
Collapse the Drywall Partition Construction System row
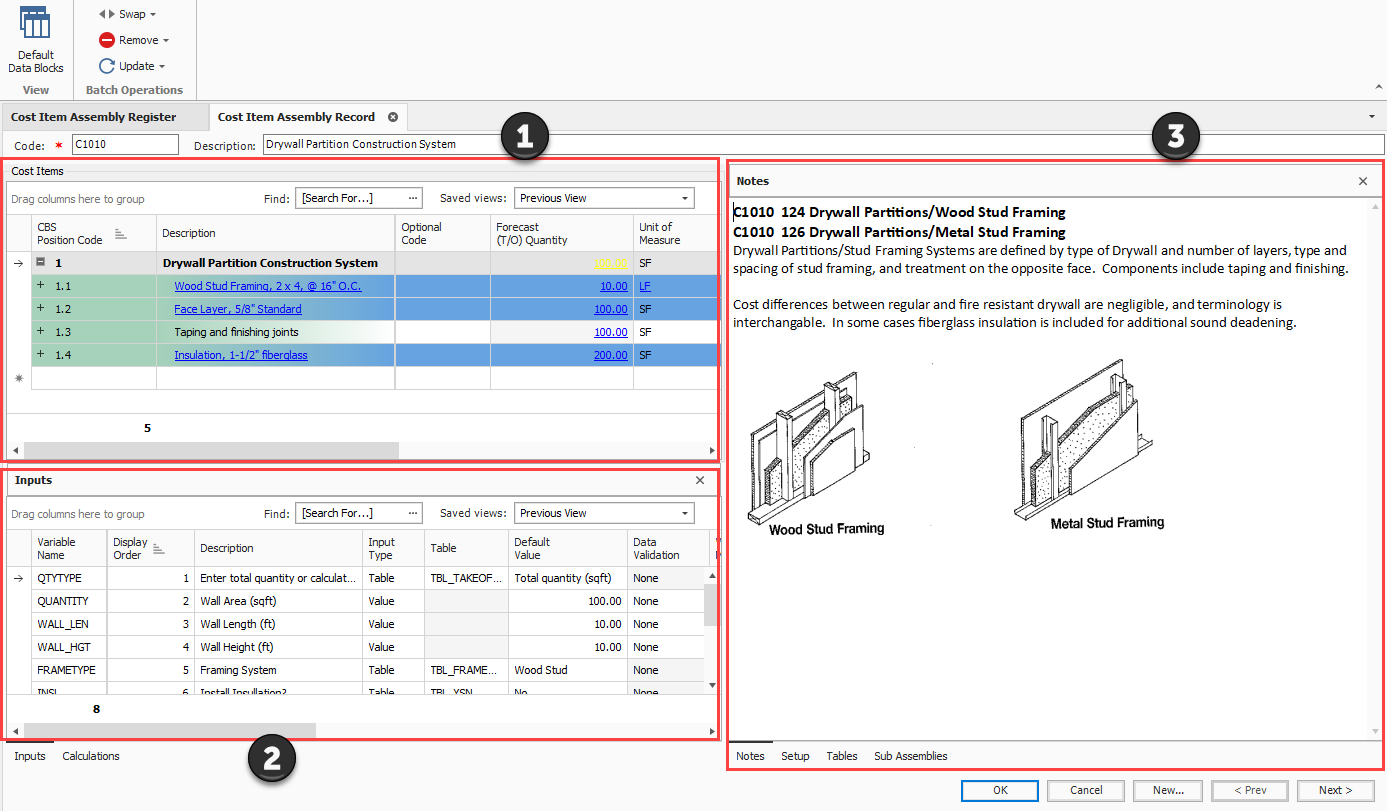pos(40,262)
